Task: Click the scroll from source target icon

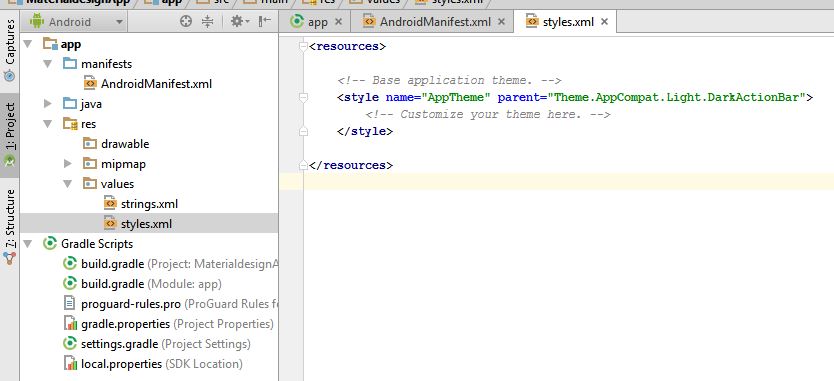Action: coord(186,21)
